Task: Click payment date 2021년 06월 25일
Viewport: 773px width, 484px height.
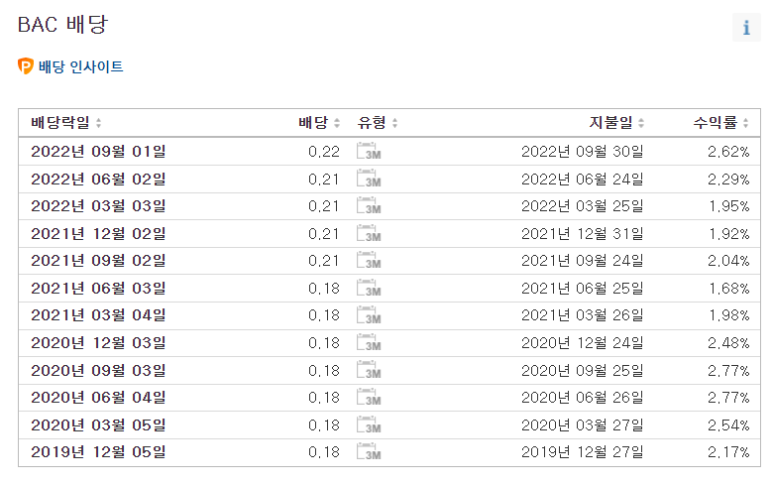Action: pos(582,288)
